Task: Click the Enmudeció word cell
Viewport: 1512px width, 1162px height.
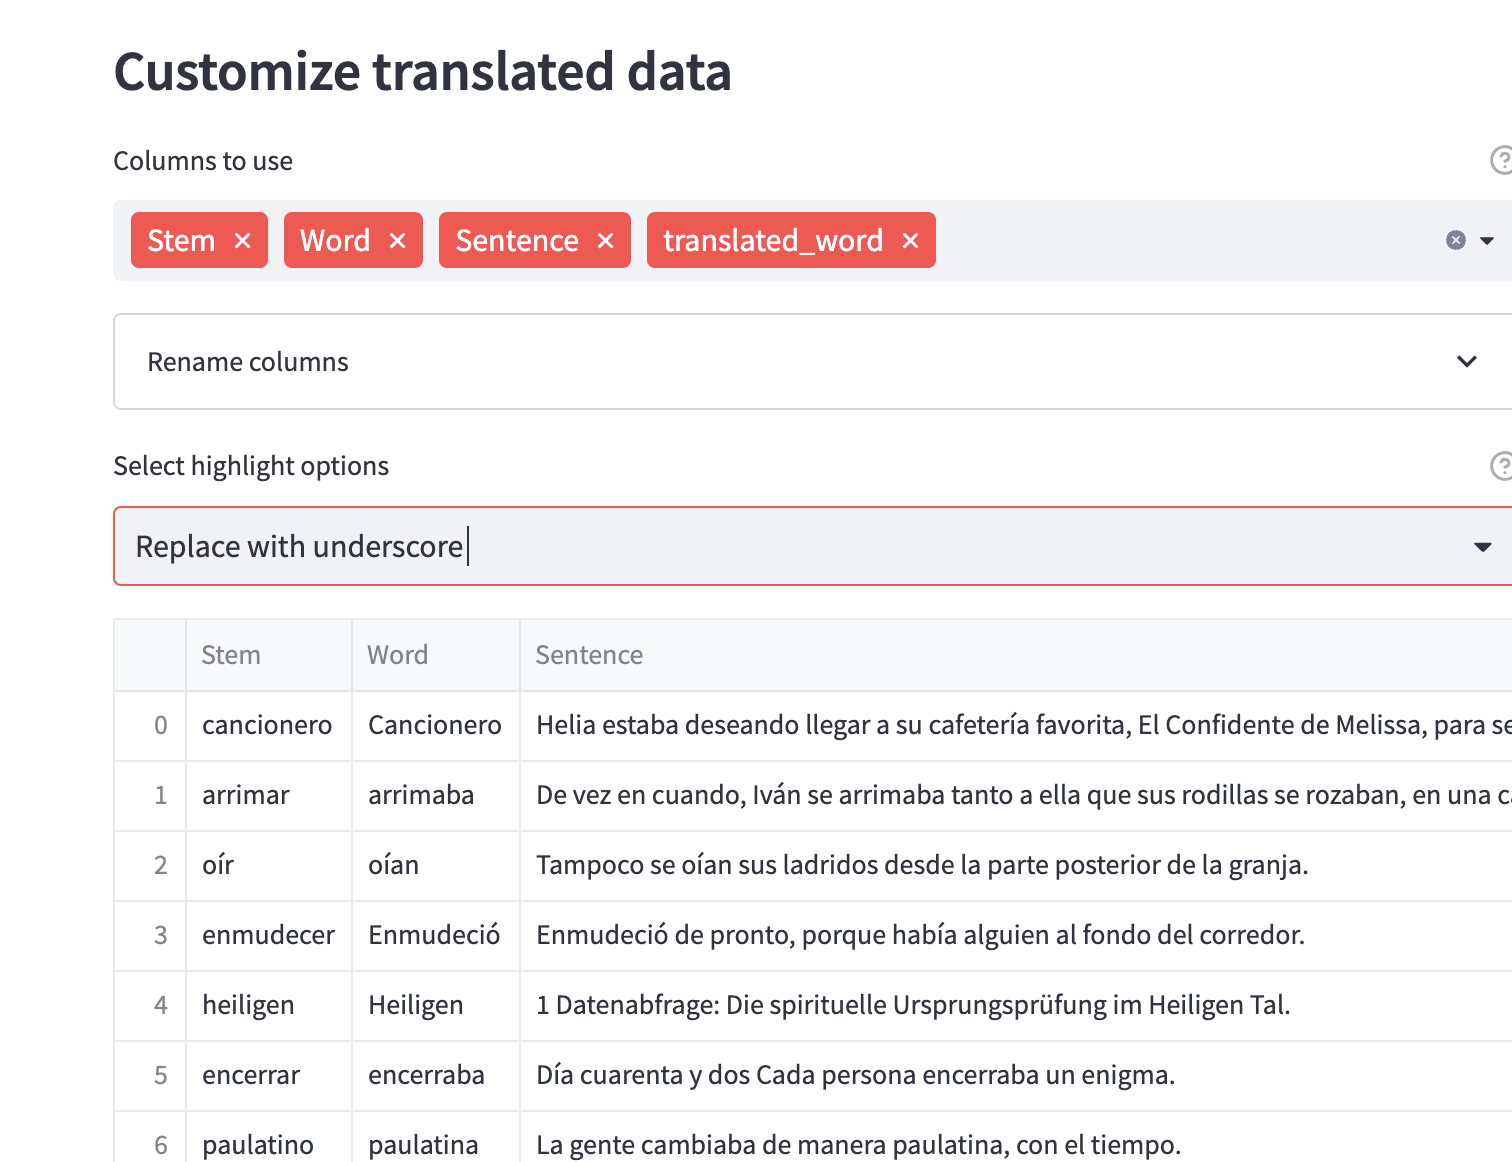Action: pyautogui.click(x=434, y=935)
